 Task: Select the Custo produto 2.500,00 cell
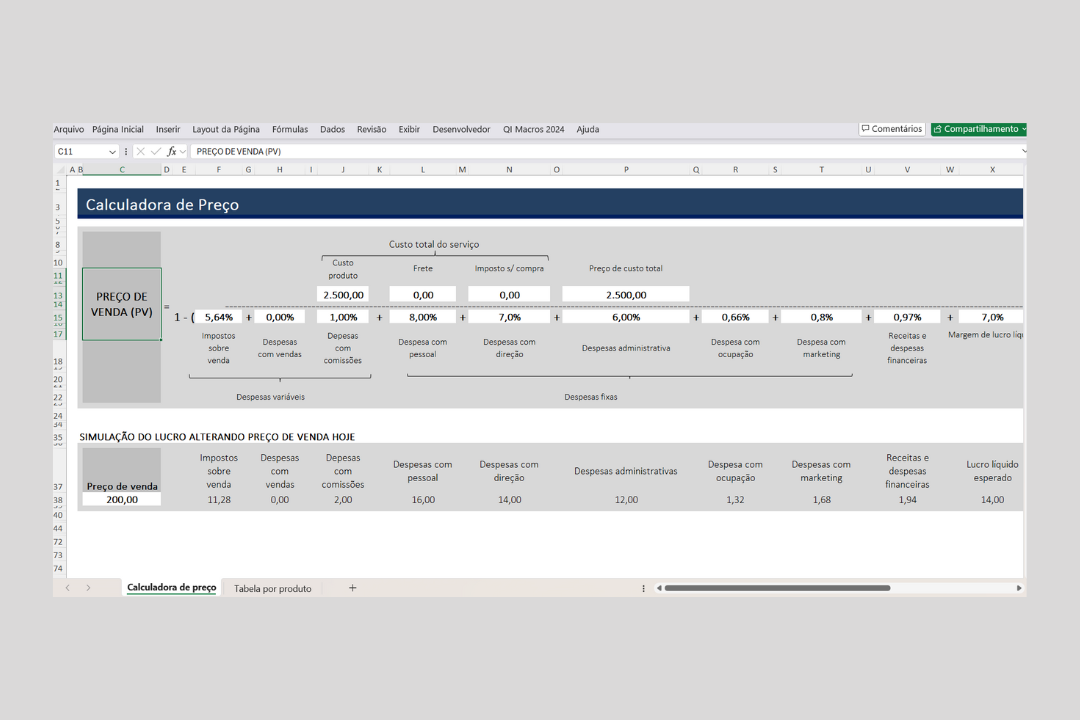click(343, 295)
